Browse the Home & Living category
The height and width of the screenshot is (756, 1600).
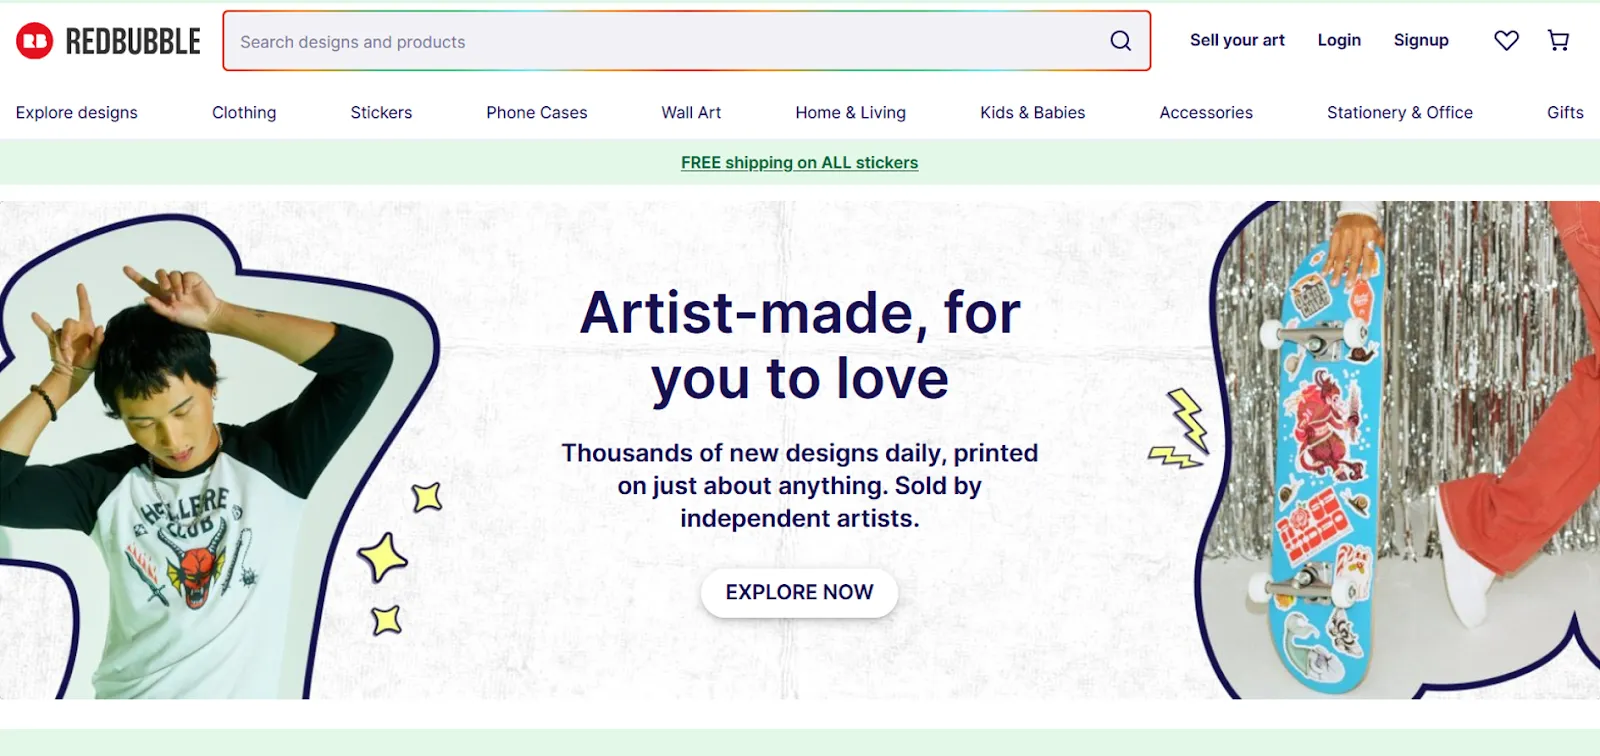(x=850, y=112)
